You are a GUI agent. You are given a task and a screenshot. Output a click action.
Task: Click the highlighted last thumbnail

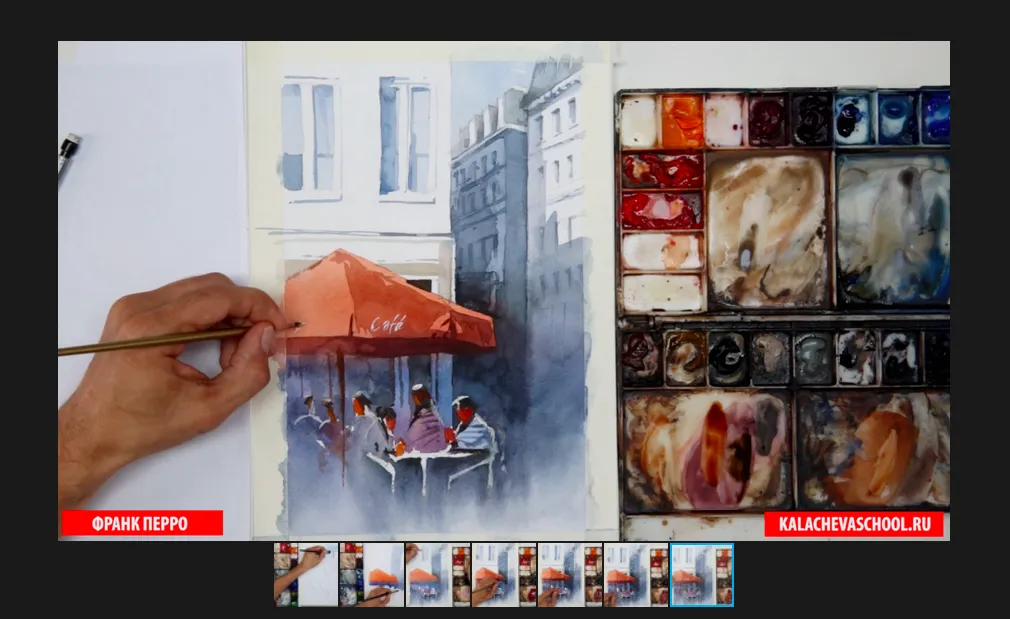coord(702,574)
